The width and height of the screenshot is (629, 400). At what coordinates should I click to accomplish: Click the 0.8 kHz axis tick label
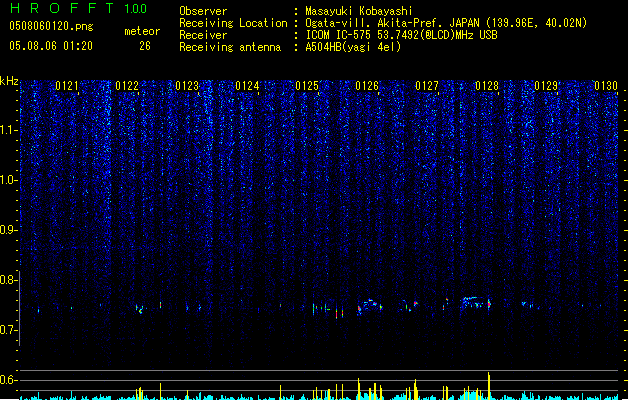pos(8,280)
